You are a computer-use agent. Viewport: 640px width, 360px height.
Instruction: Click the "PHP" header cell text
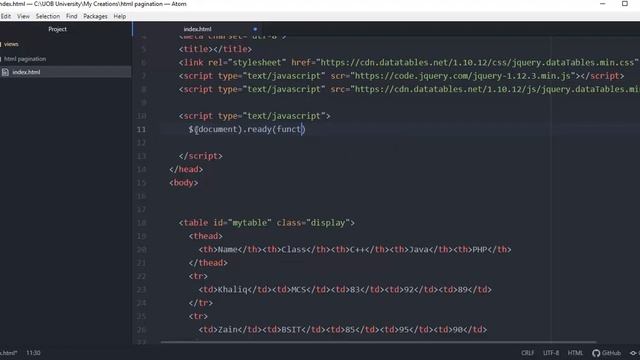pos(480,249)
